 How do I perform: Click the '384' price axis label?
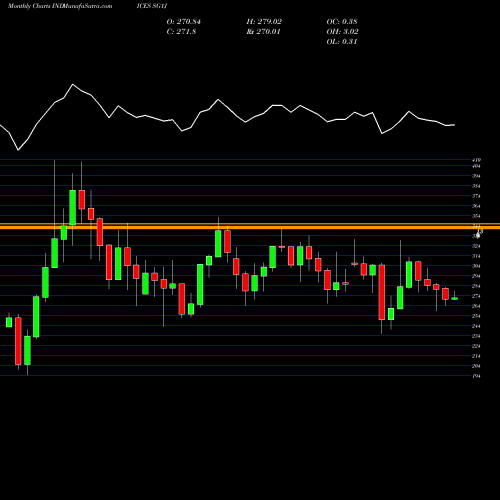coord(476,186)
